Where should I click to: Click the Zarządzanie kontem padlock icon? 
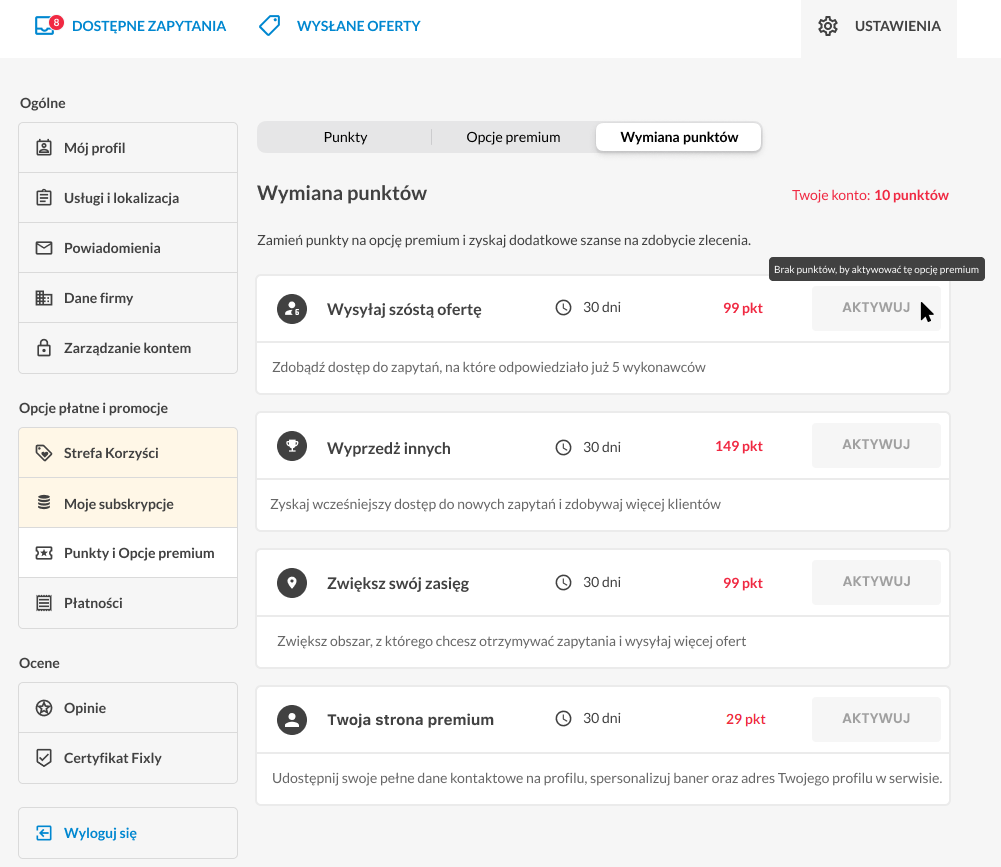point(43,348)
